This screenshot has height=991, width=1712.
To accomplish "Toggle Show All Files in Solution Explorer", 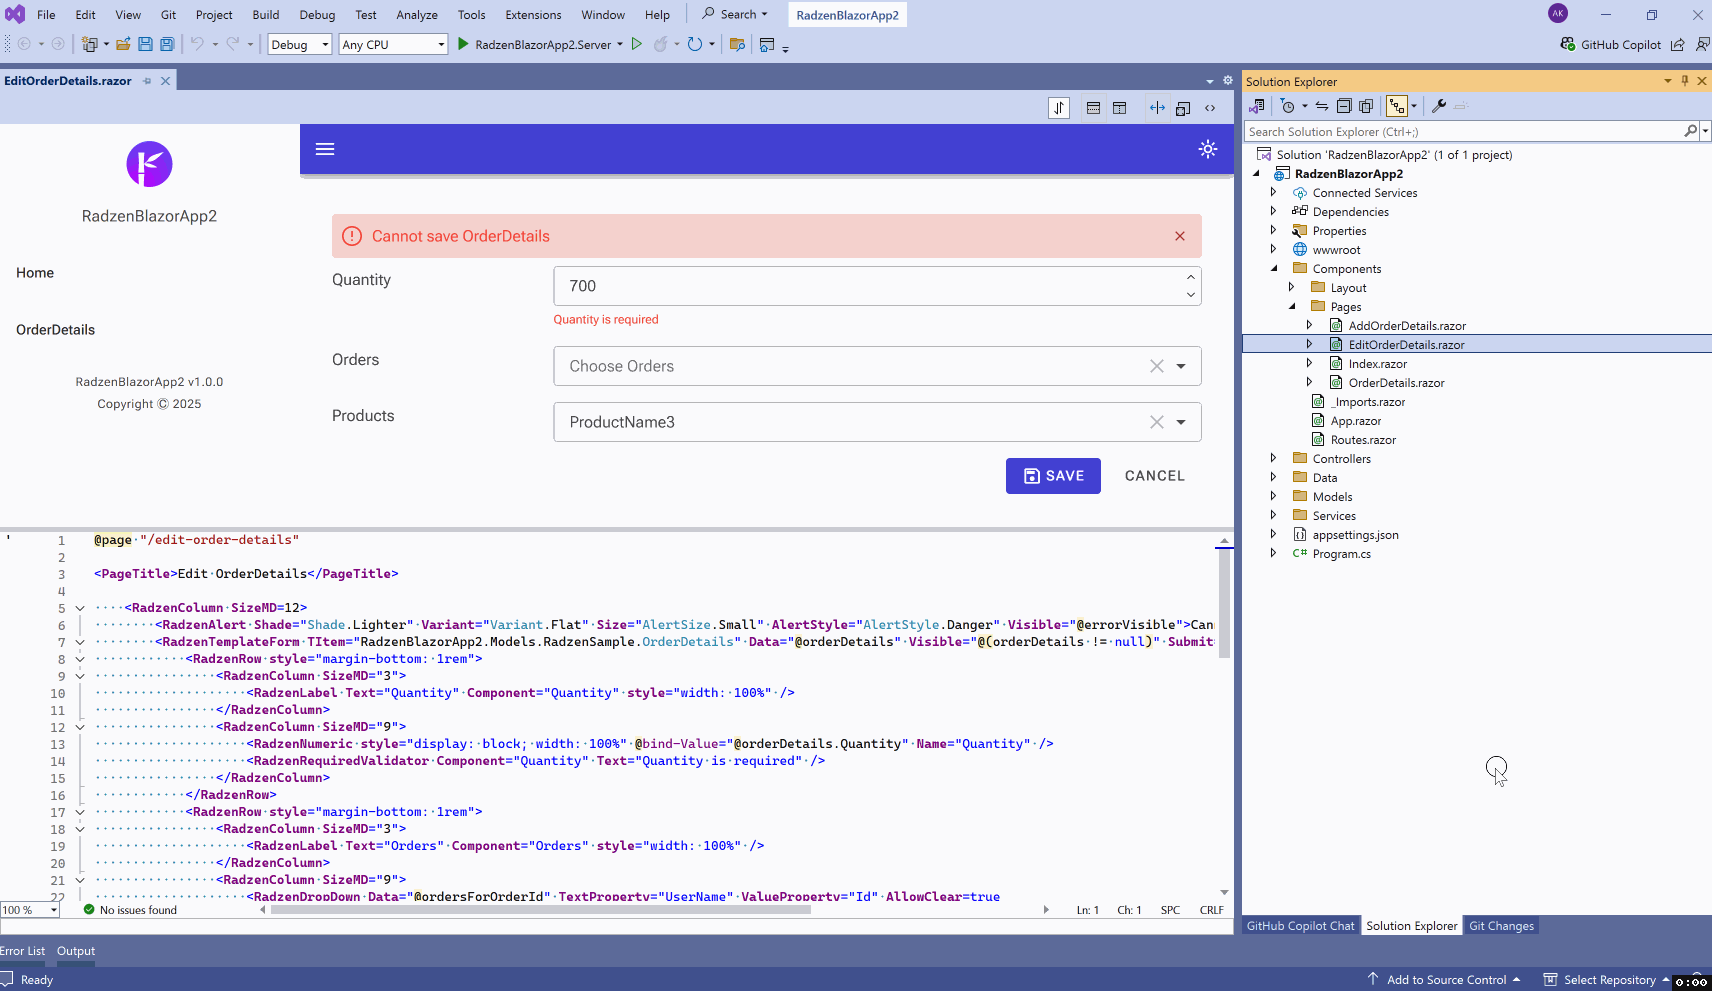I will click(x=1366, y=106).
